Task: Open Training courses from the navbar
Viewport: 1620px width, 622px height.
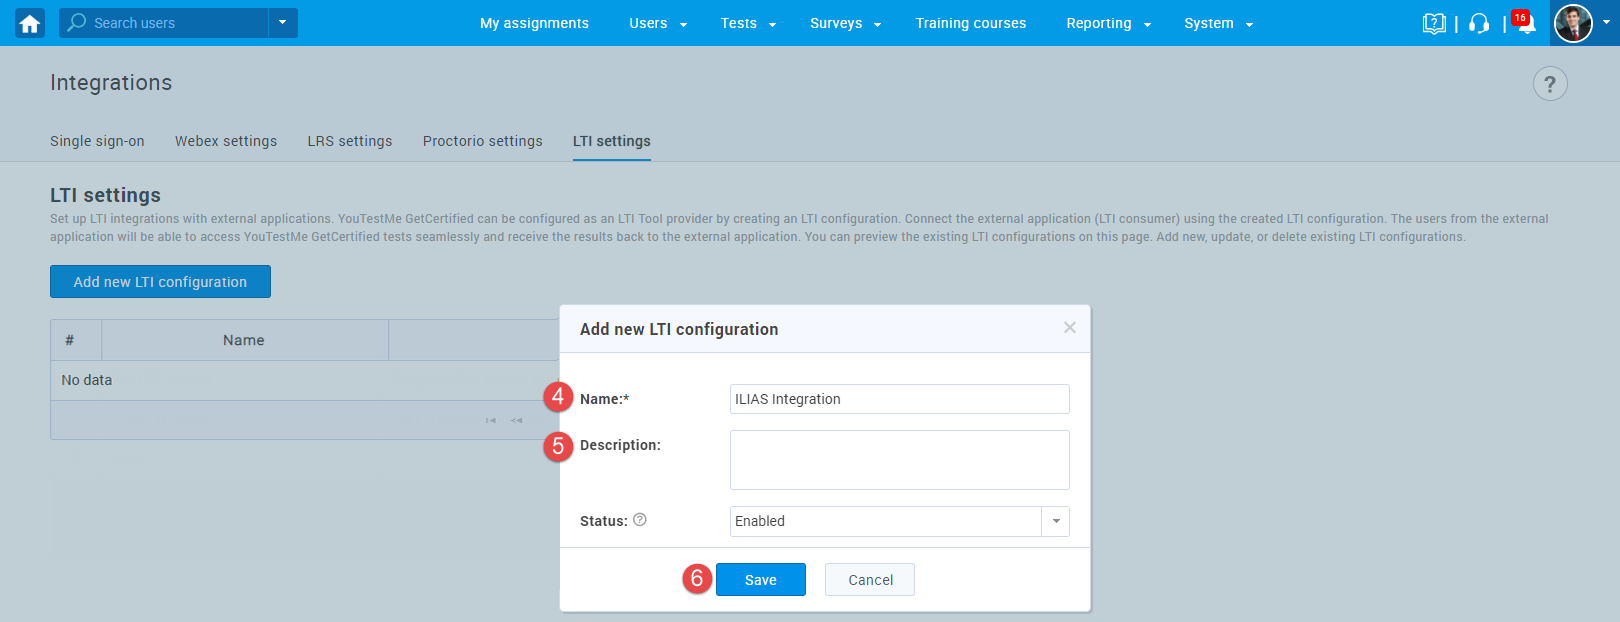Action: click(970, 23)
